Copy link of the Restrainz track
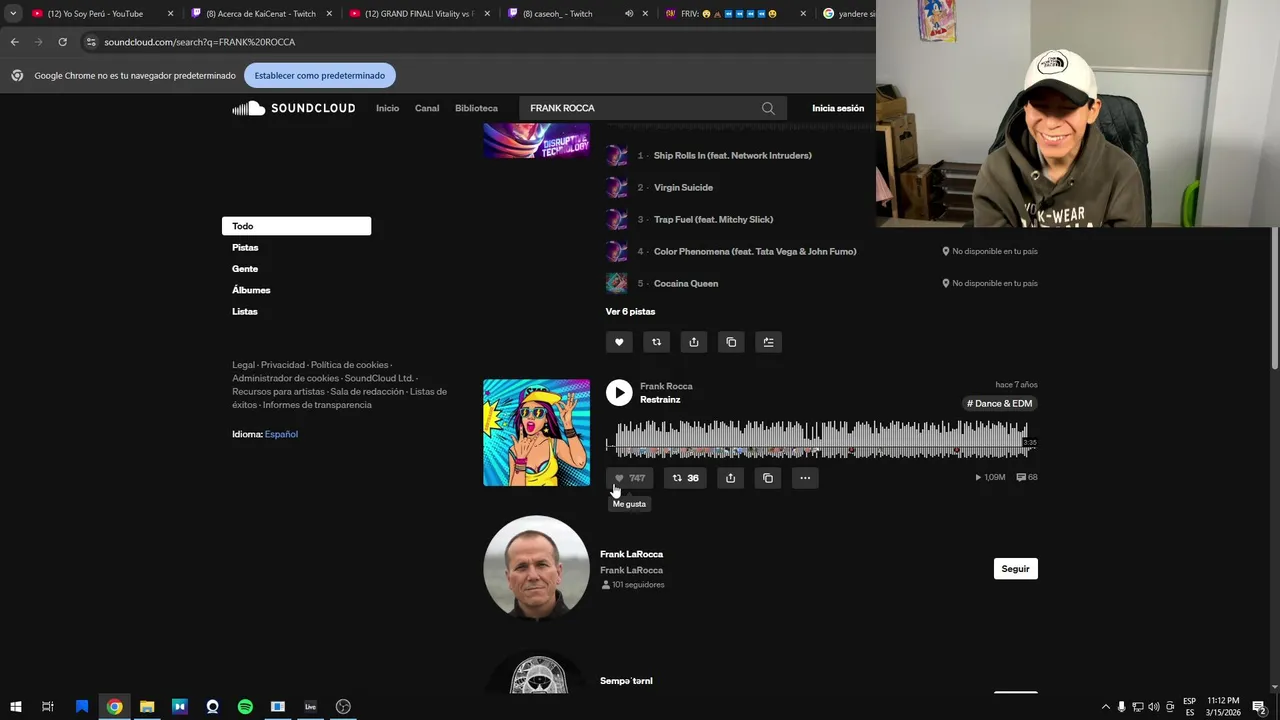 pos(768,478)
